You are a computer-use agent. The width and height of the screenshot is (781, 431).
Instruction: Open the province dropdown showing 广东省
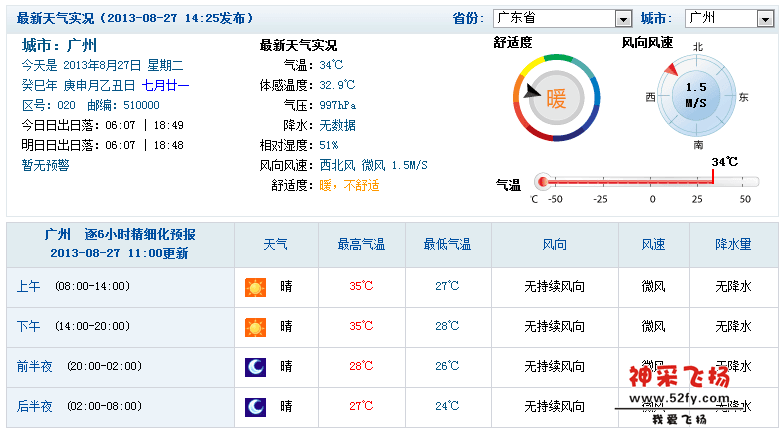coord(562,18)
